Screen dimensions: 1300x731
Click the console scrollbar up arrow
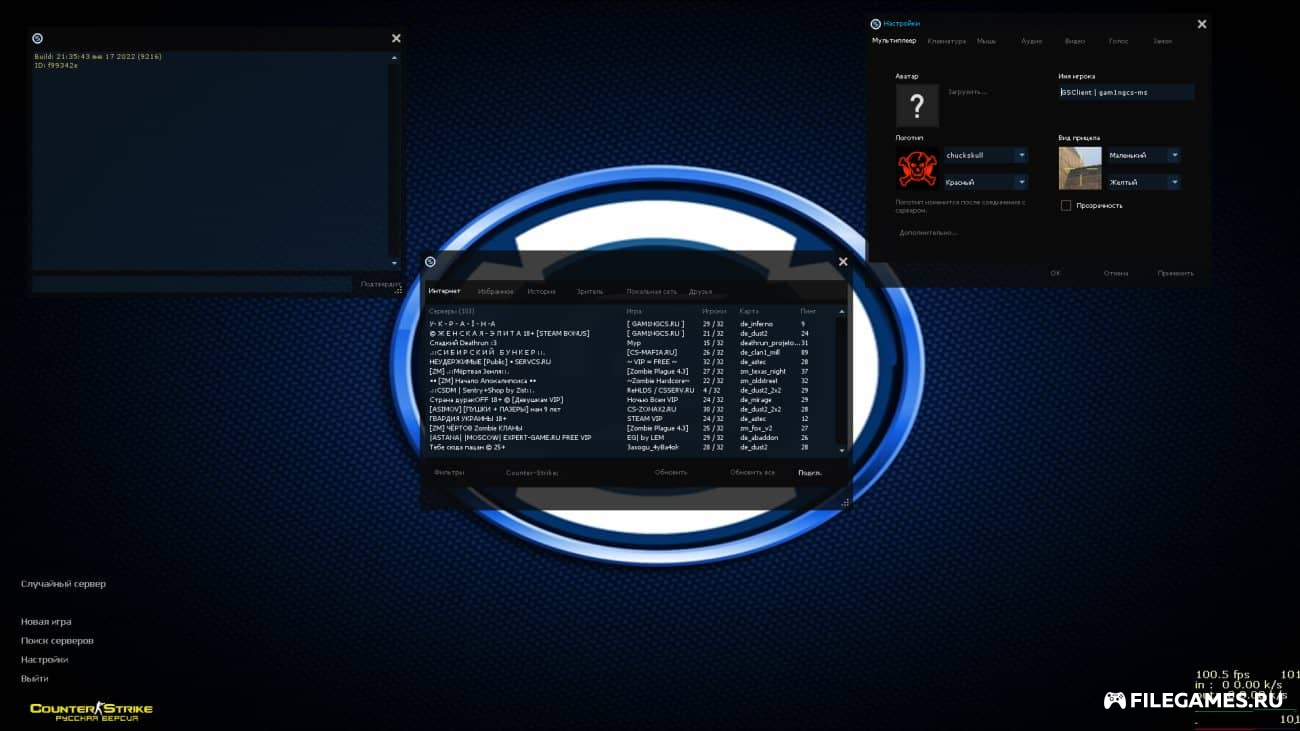pos(394,58)
